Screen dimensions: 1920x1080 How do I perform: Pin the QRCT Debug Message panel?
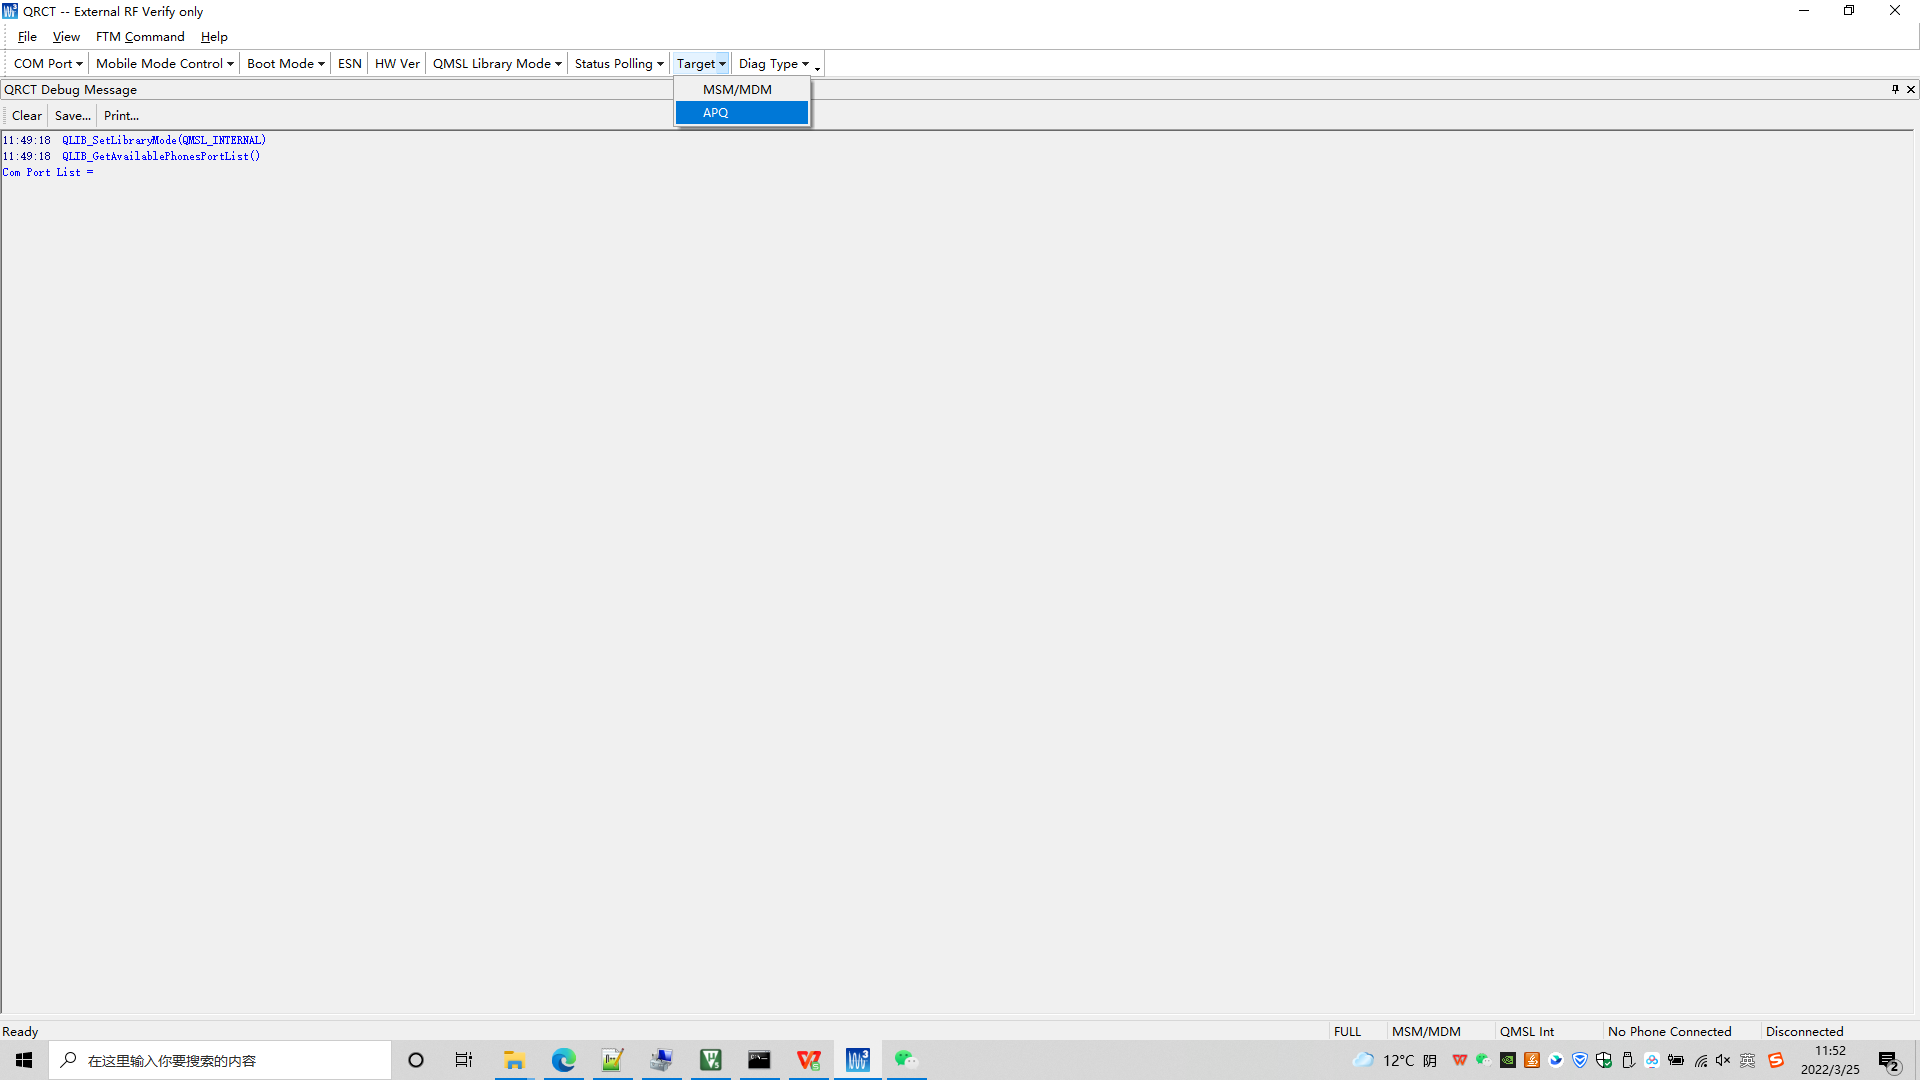click(x=1894, y=89)
